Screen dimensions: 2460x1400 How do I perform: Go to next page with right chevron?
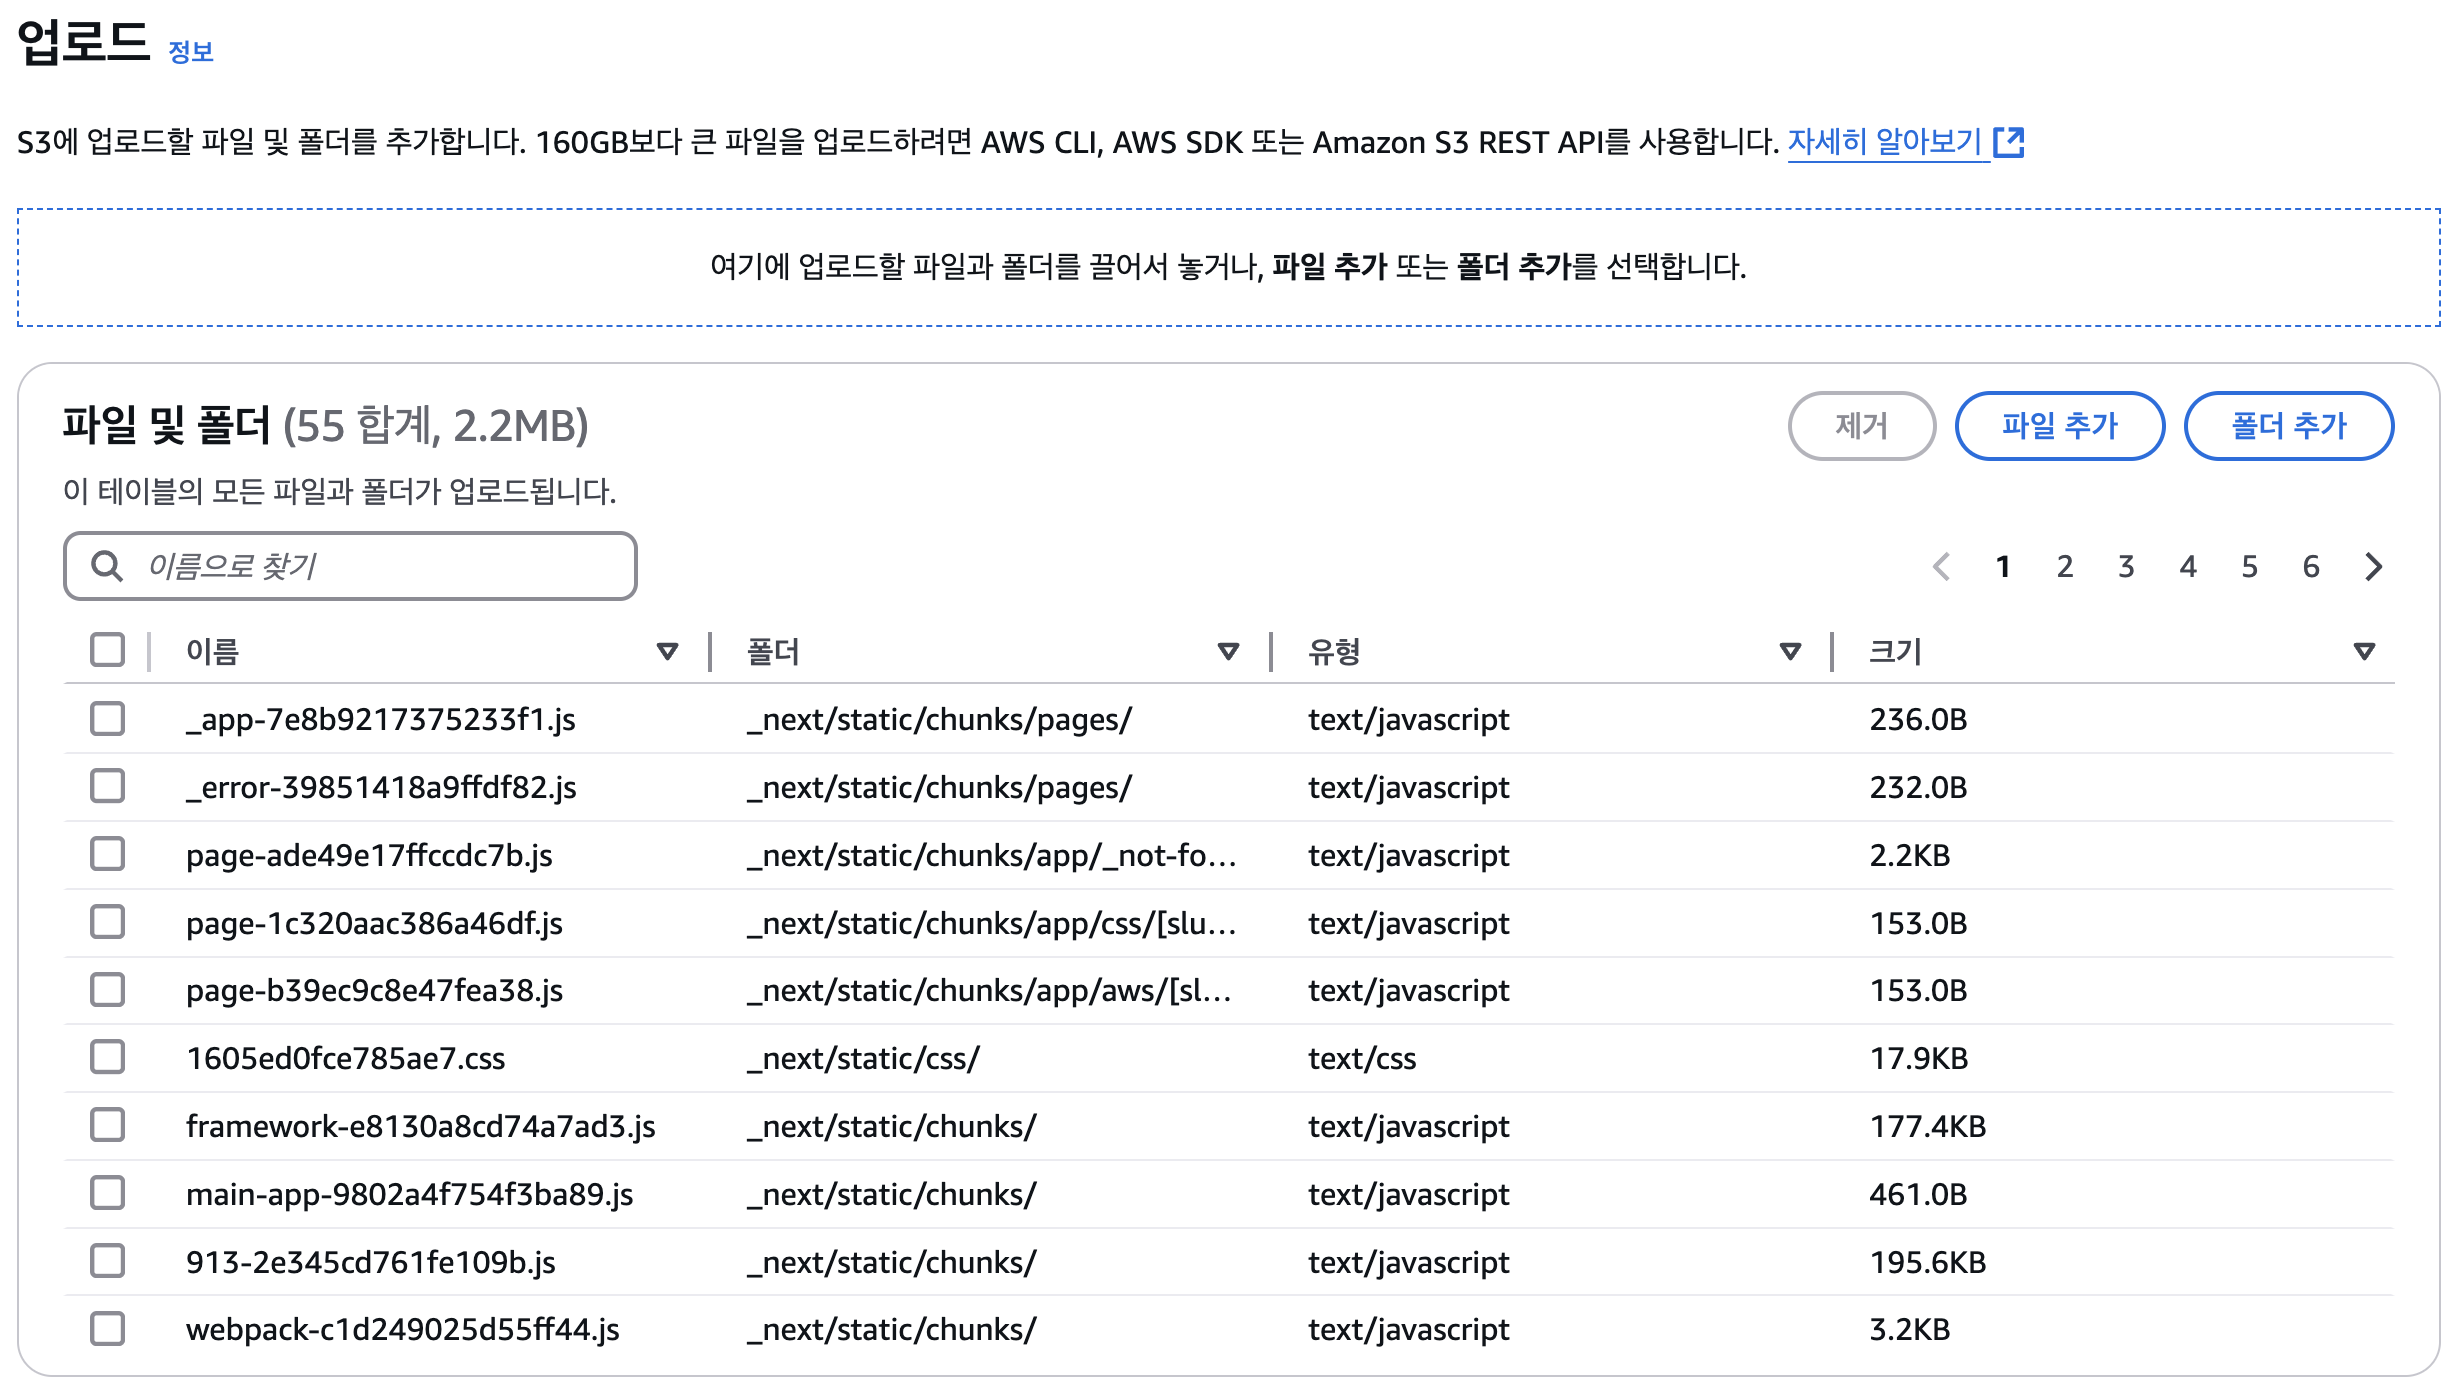pyautogui.click(x=2374, y=567)
